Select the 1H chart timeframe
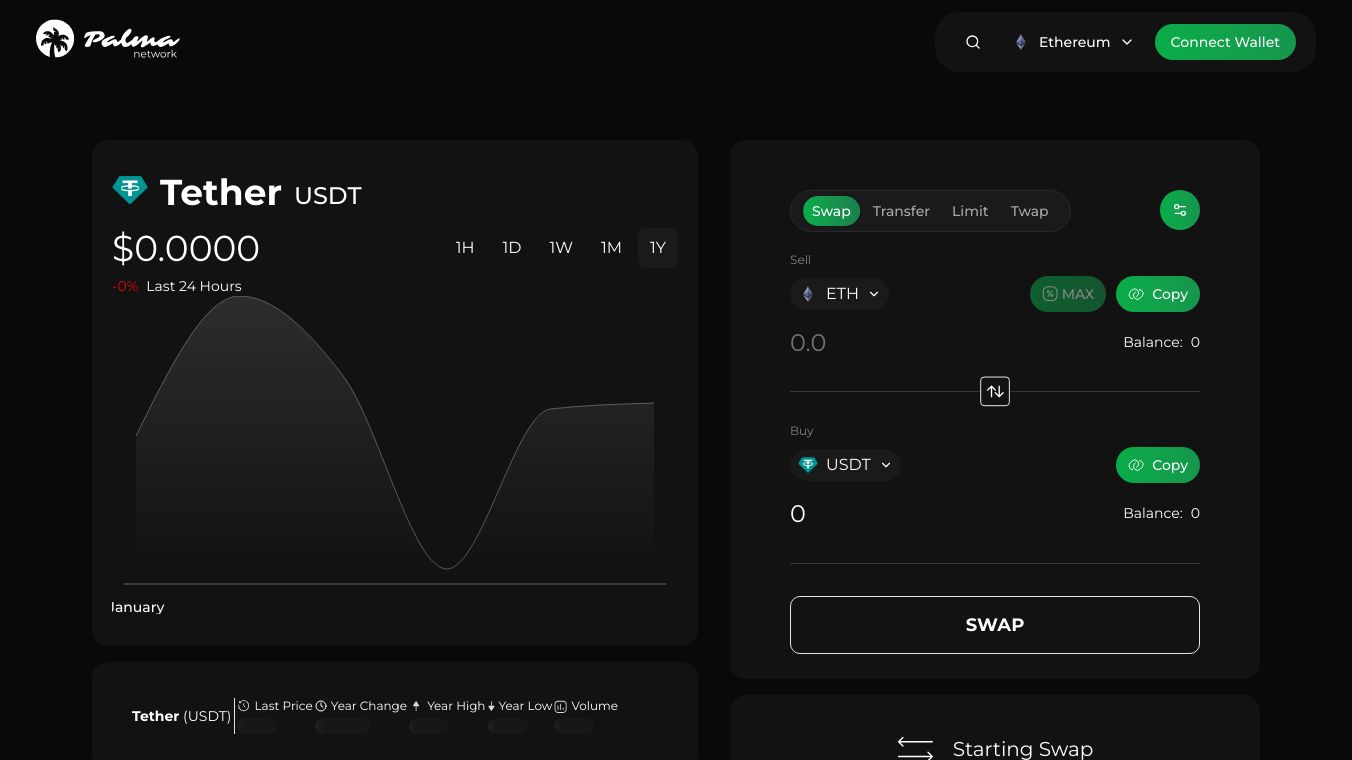This screenshot has width=1352, height=760. pos(465,248)
